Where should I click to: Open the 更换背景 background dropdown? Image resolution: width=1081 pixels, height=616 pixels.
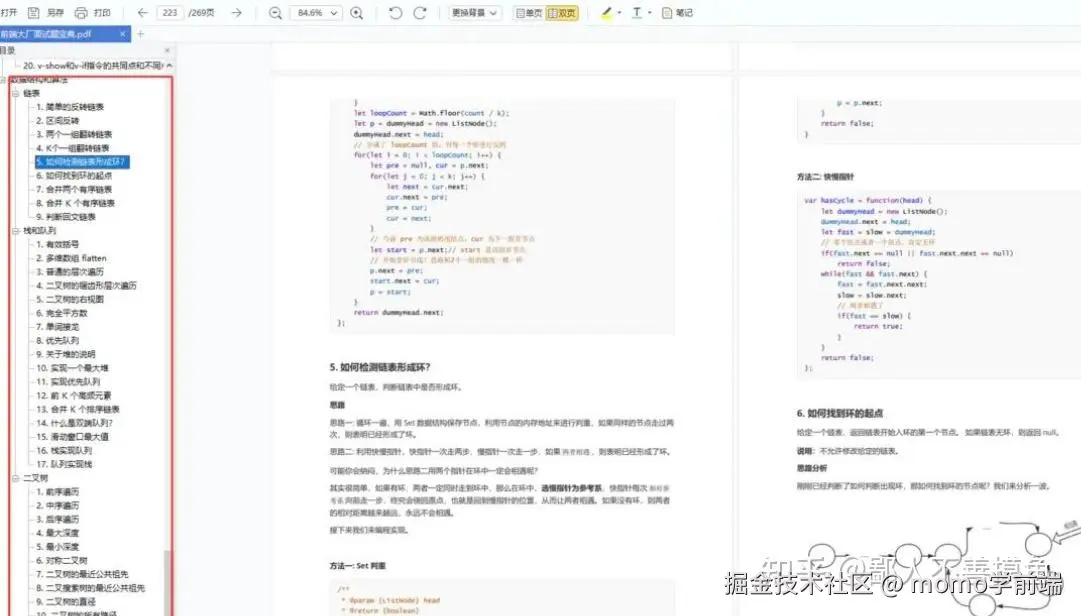(x=474, y=12)
